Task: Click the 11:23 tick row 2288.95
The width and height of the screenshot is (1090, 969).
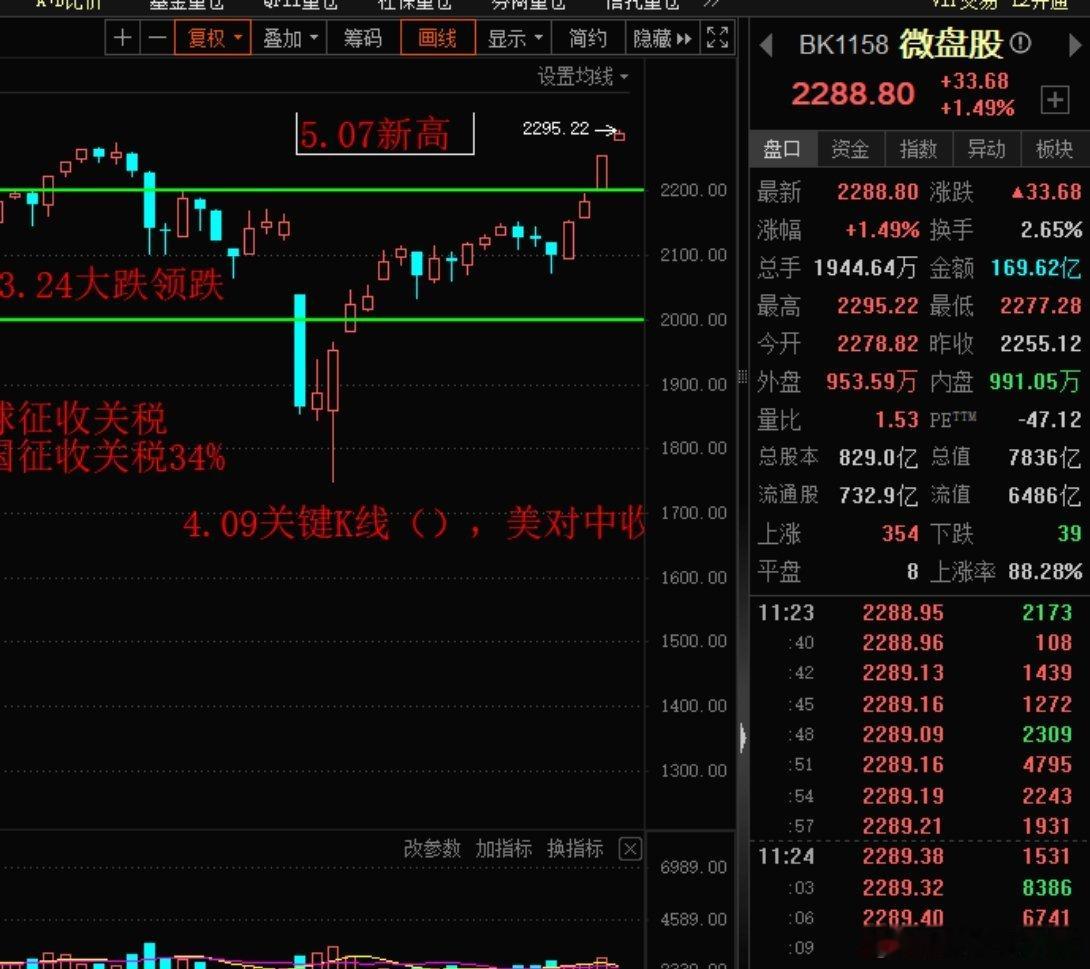Action: click(903, 612)
